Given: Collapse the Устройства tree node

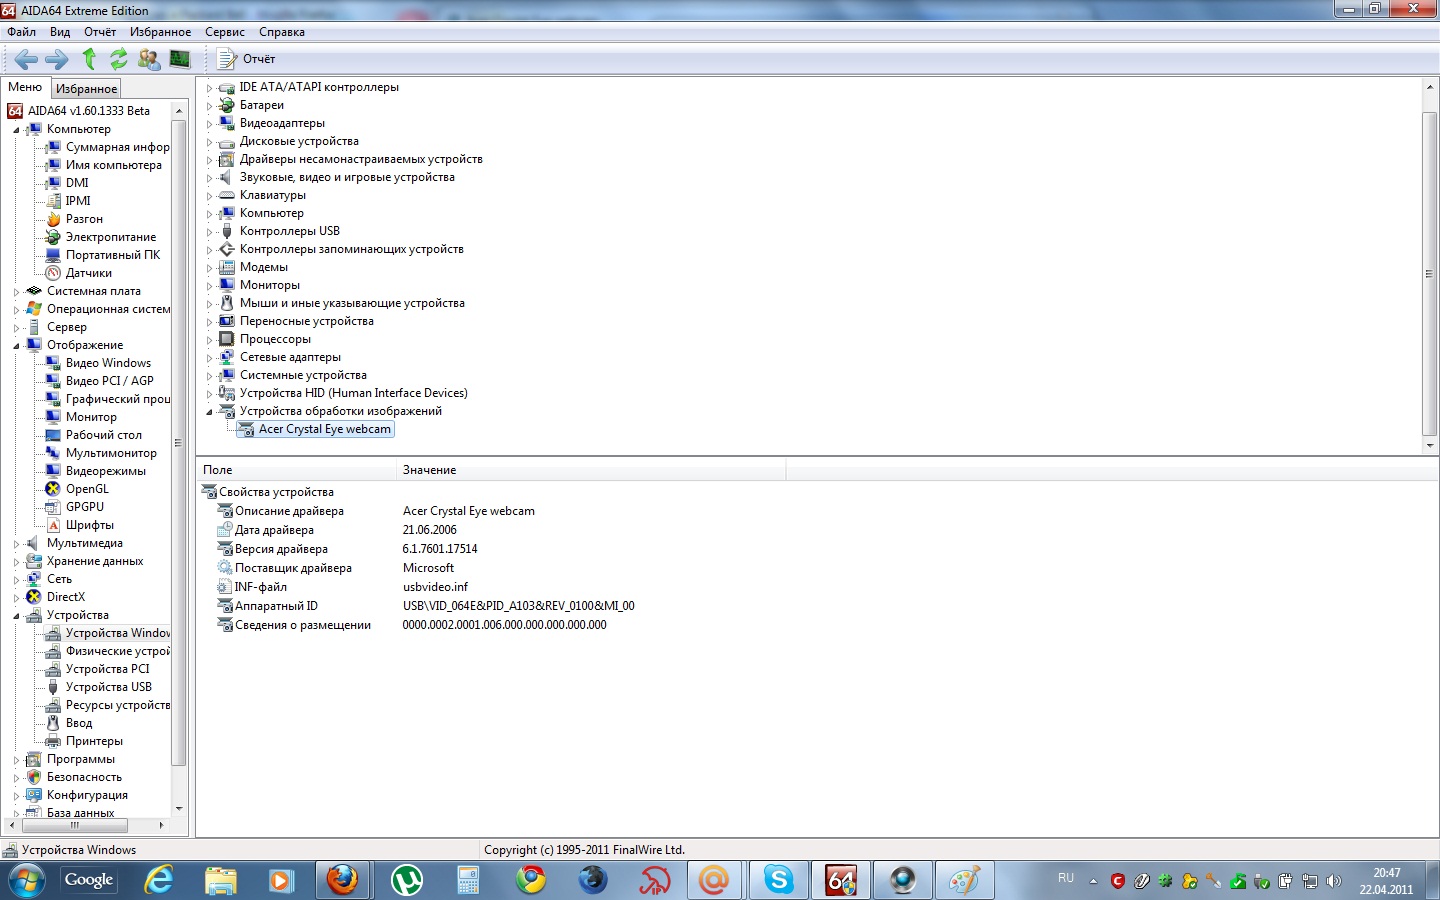Looking at the screenshot, I should [x=17, y=616].
